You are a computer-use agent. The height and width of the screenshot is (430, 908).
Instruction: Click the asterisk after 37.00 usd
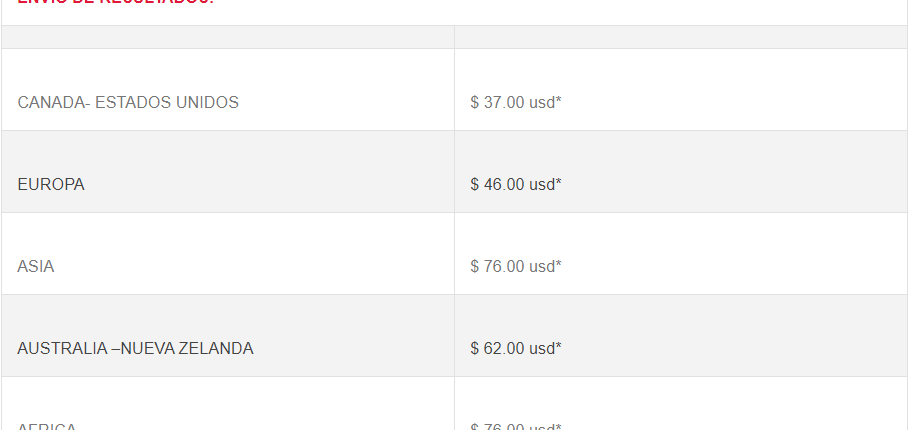click(x=559, y=100)
